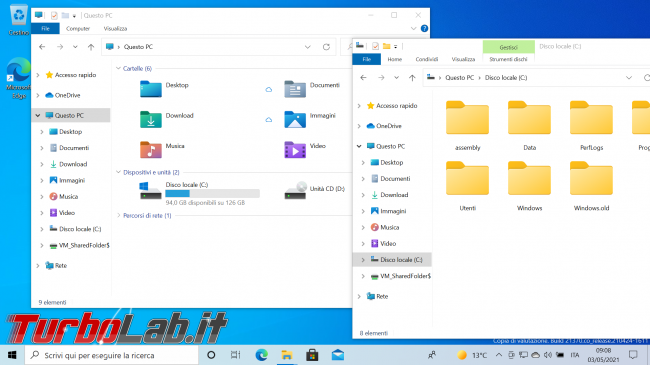Viewport: 650px width, 365px height.
Task: Expand the ribbon in Questo PC window
Action: pyautogui.click(x=413, y=28)
